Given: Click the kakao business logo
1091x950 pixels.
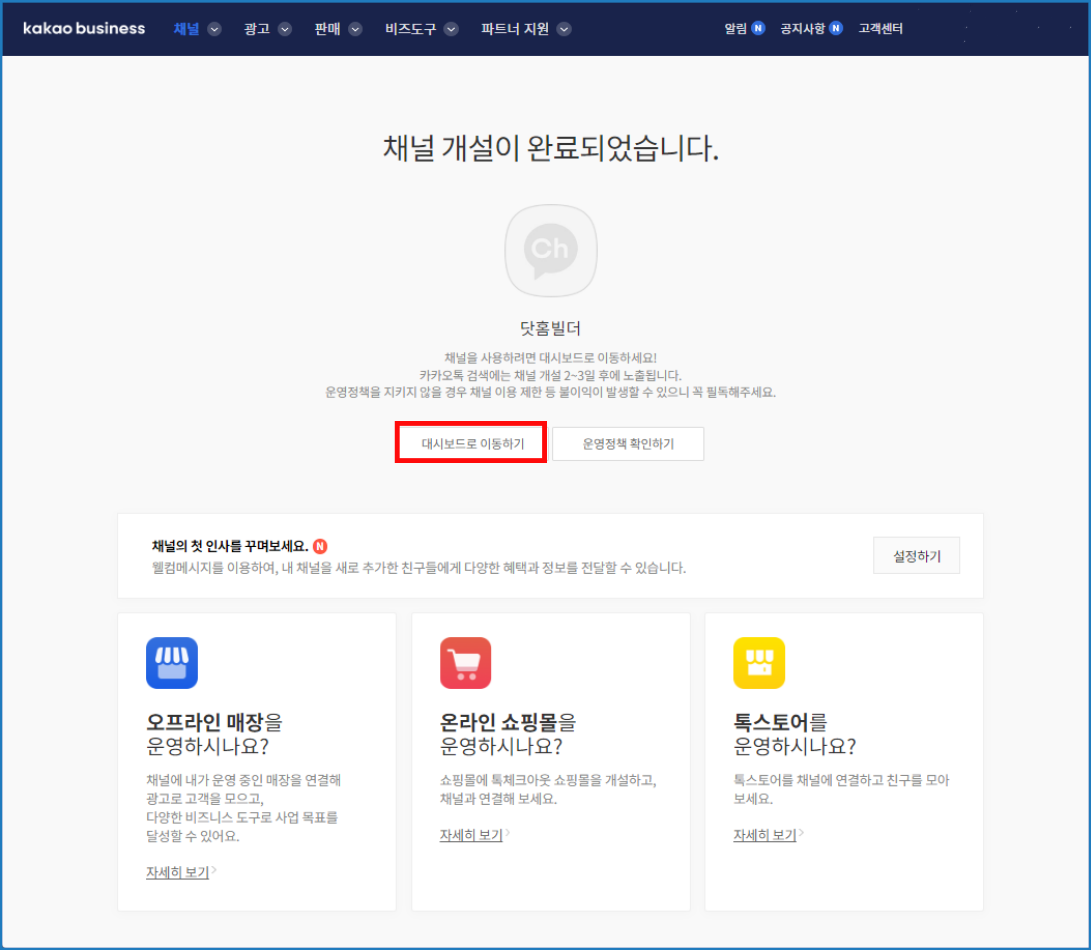Looking at the screenshot, I should point(84,28).
